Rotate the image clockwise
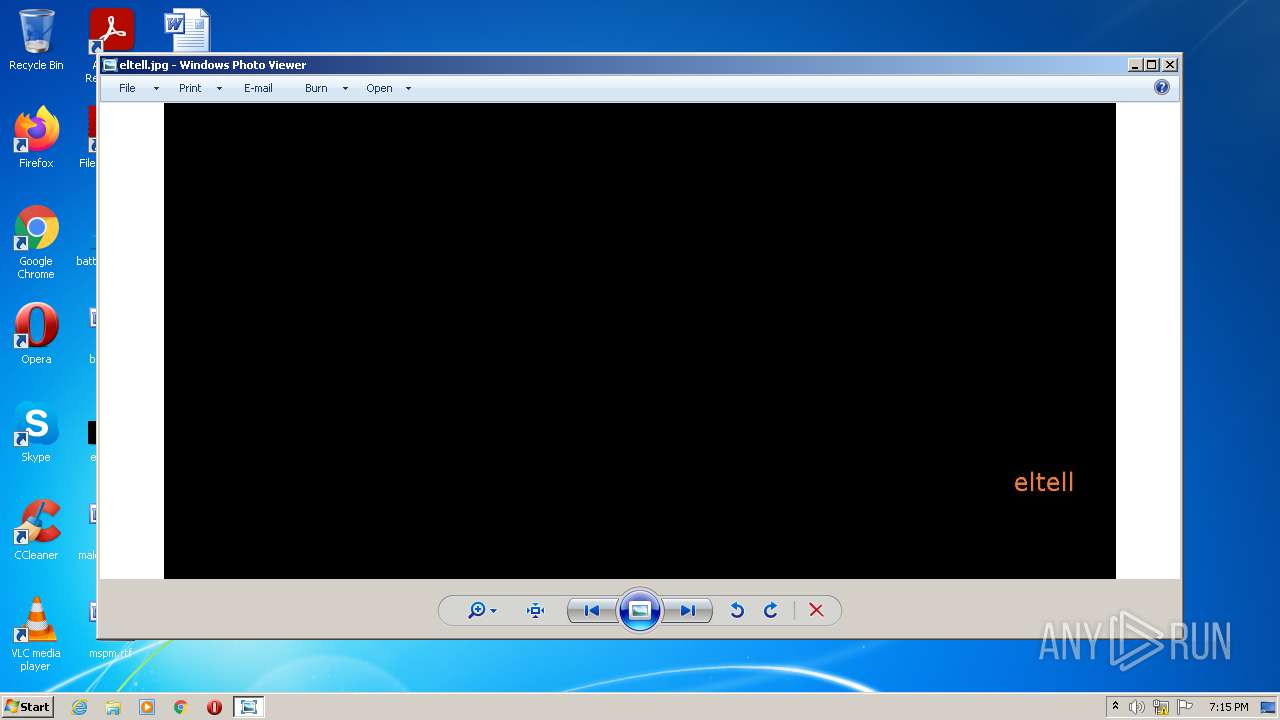The image size is (1280, 720). pyautogui.click(x=771, y=610)
